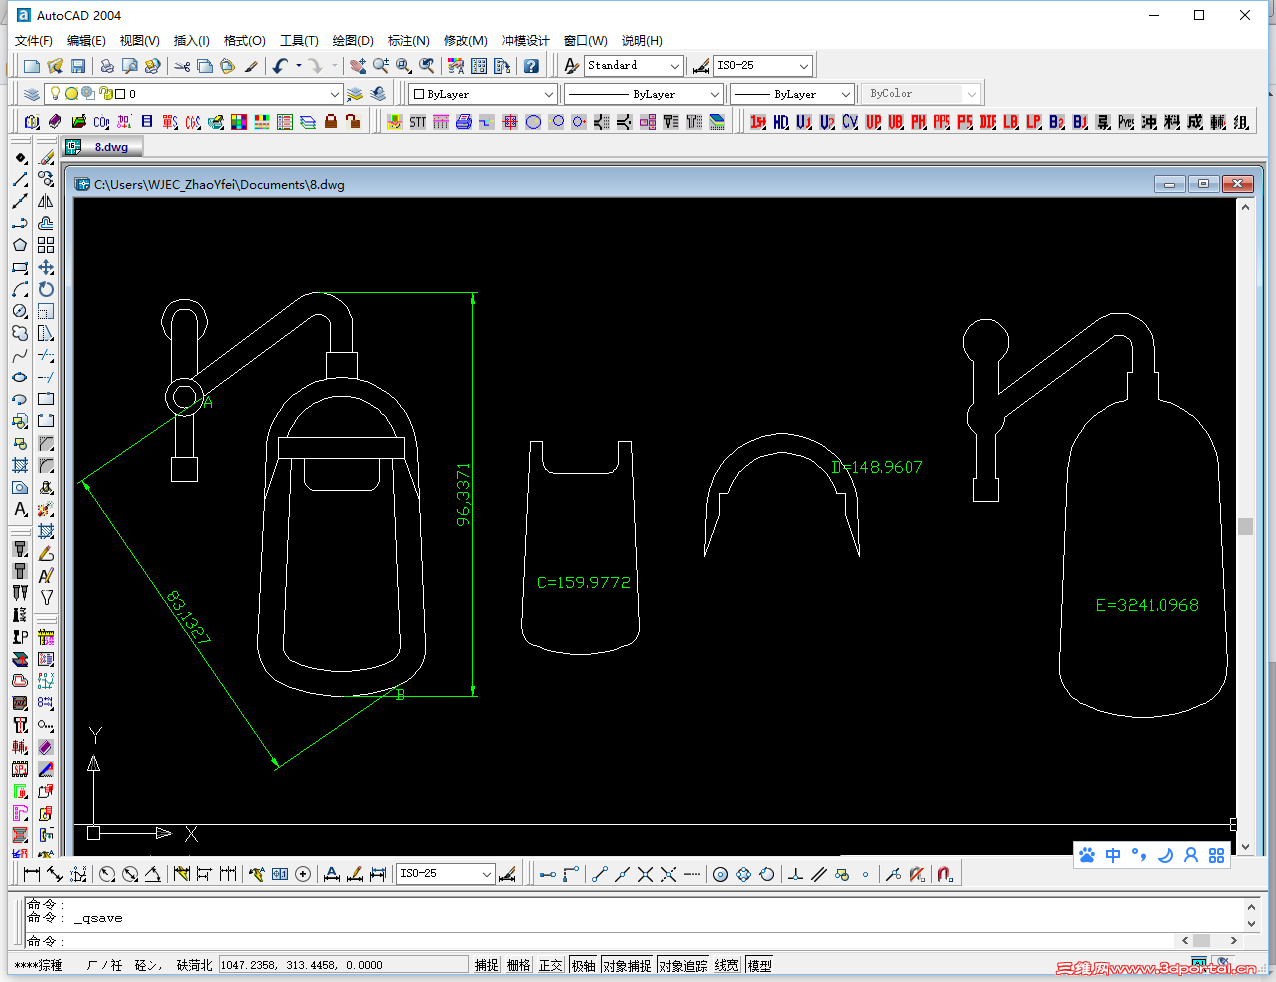Toggle 正交 ortho mode in status bar
The height and width of the screenshot is (982, 1276).
tap(550, 965)
